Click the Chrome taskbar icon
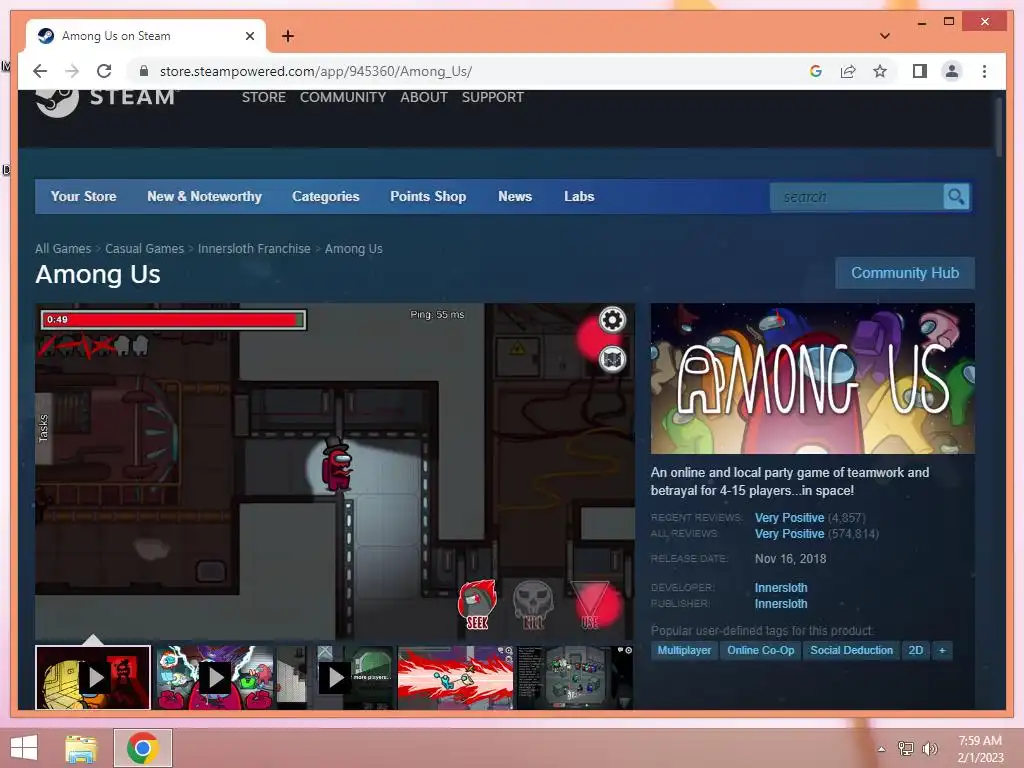The image size is (1024, 768). click(x=143, y=748)
